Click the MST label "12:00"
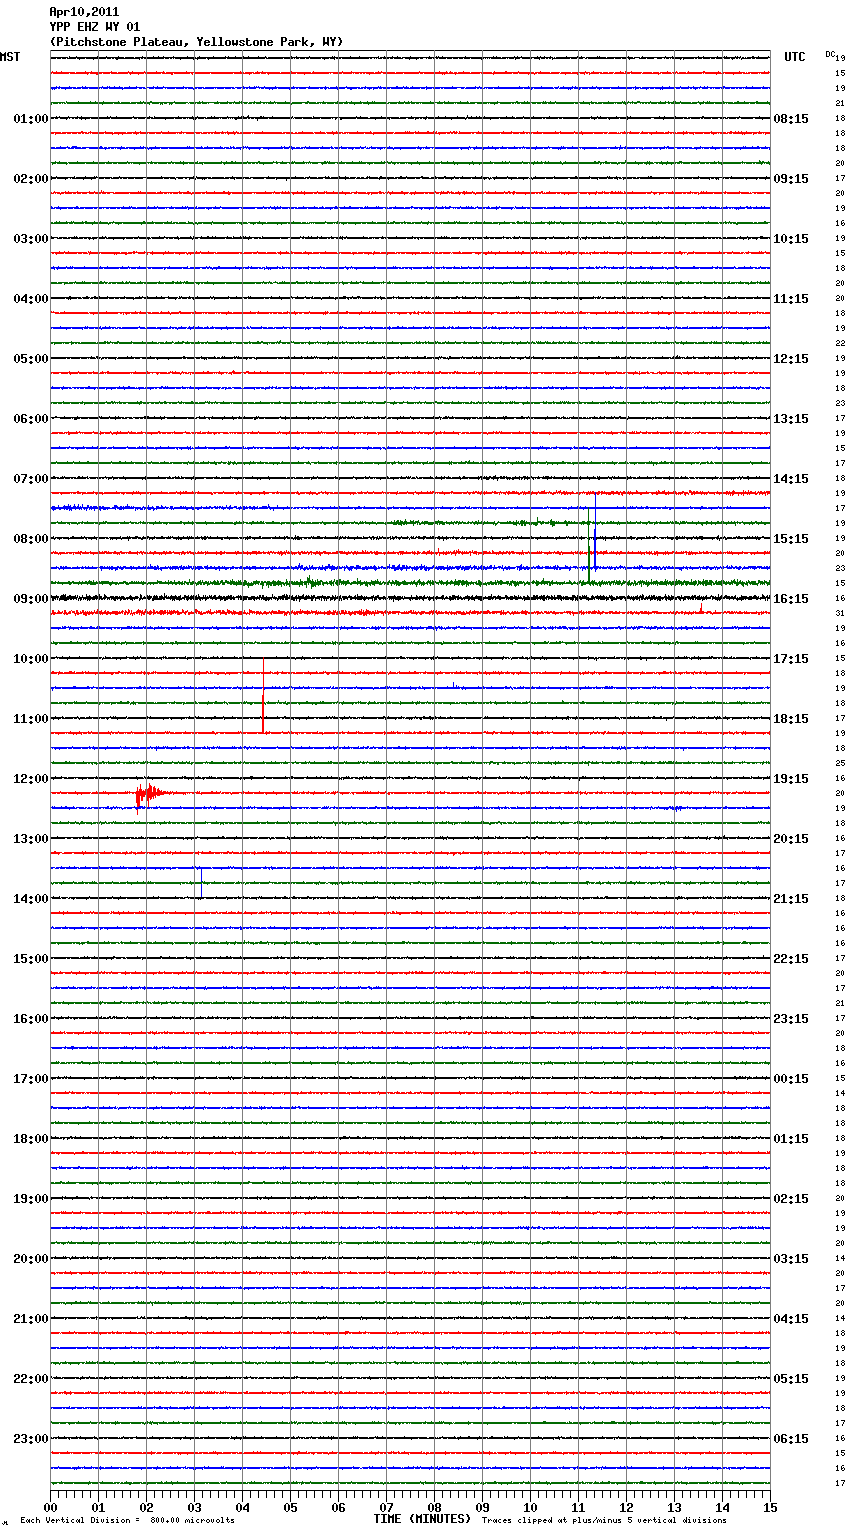Viewport: 850px width, 1534px height. click(x=31, y=779)
